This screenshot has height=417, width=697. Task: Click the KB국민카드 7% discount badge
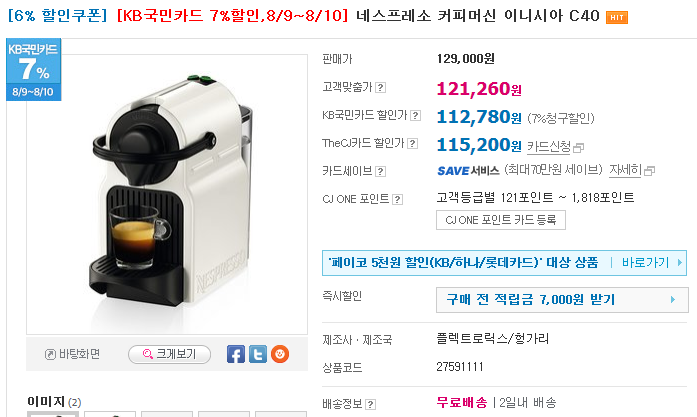pyautogui.click(x=33, y=69)
